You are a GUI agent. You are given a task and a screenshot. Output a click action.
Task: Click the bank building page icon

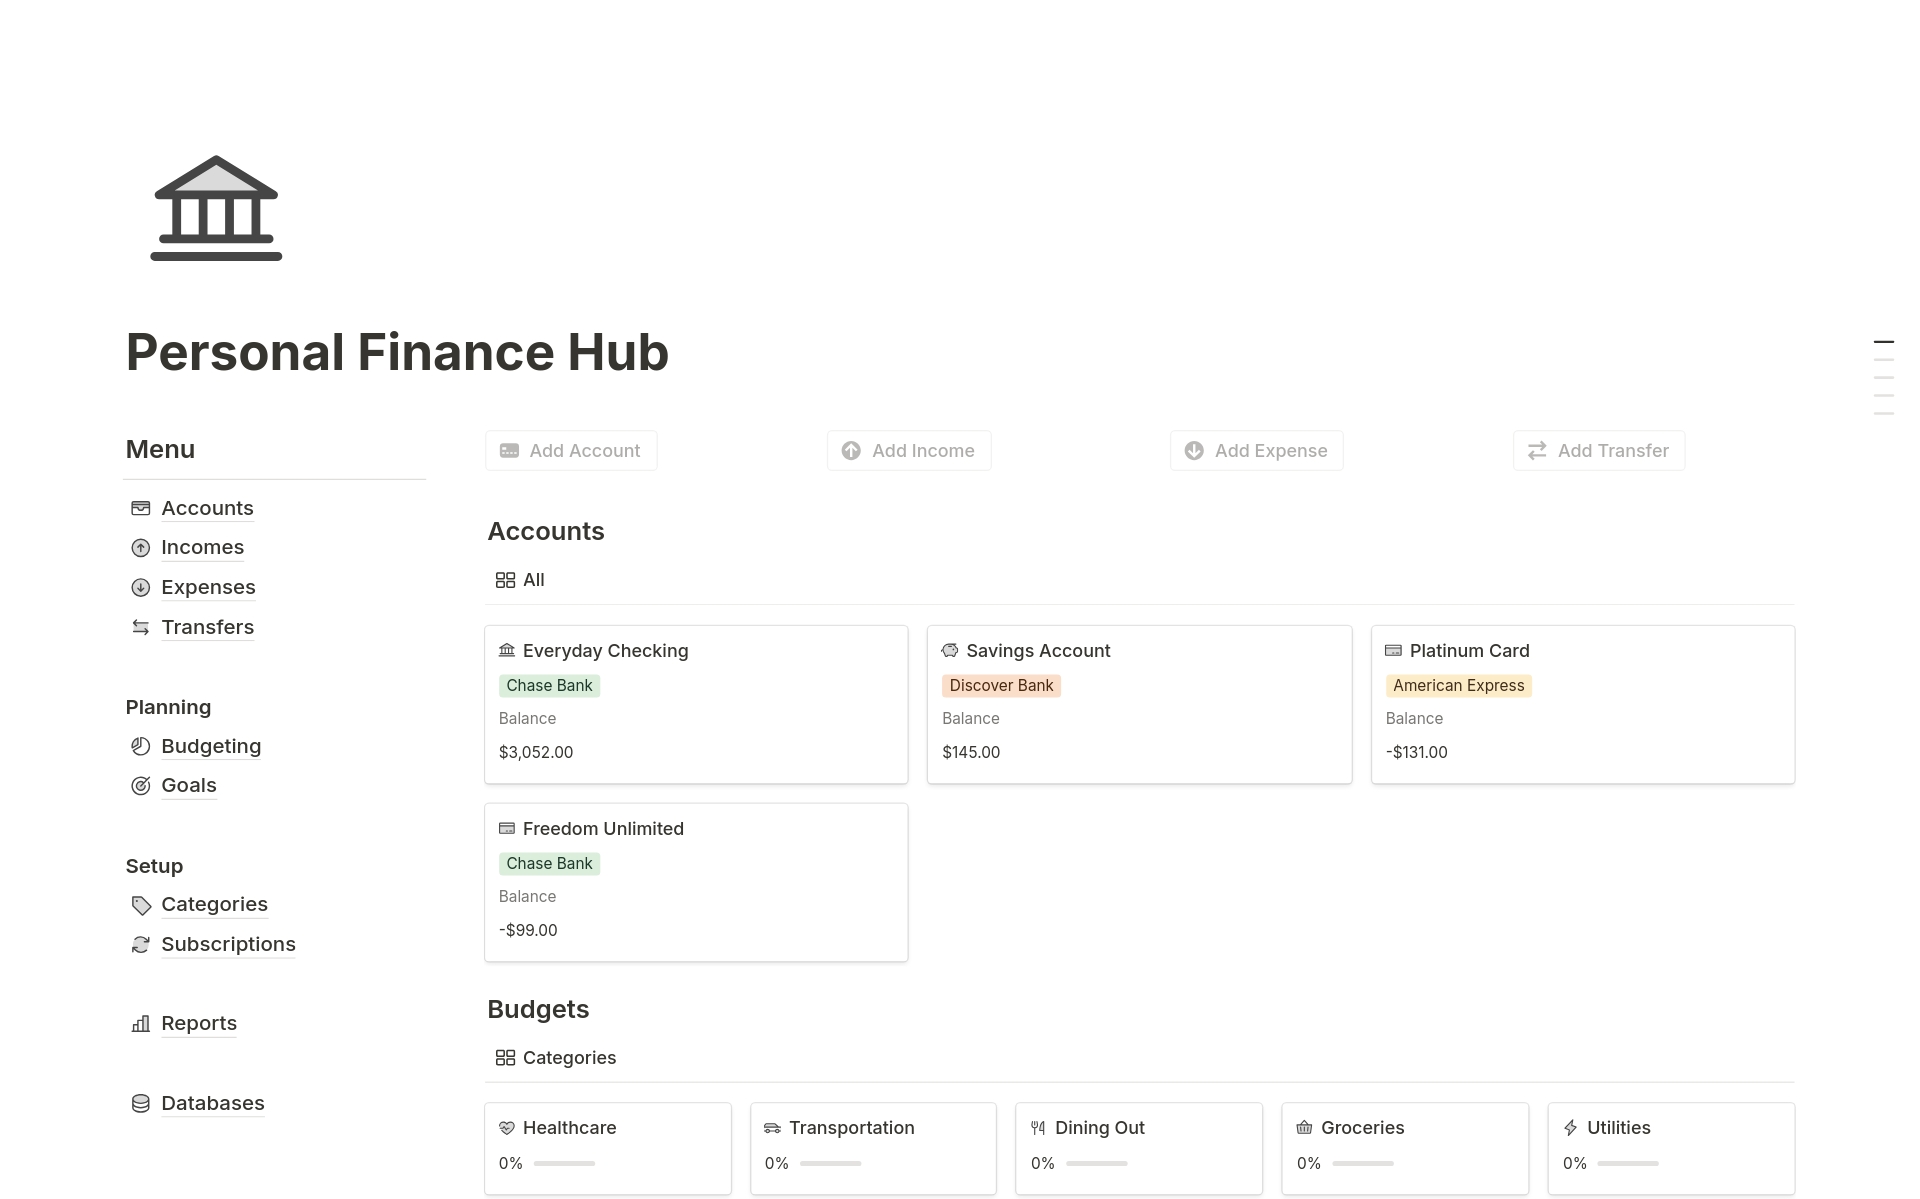(216, 208)
